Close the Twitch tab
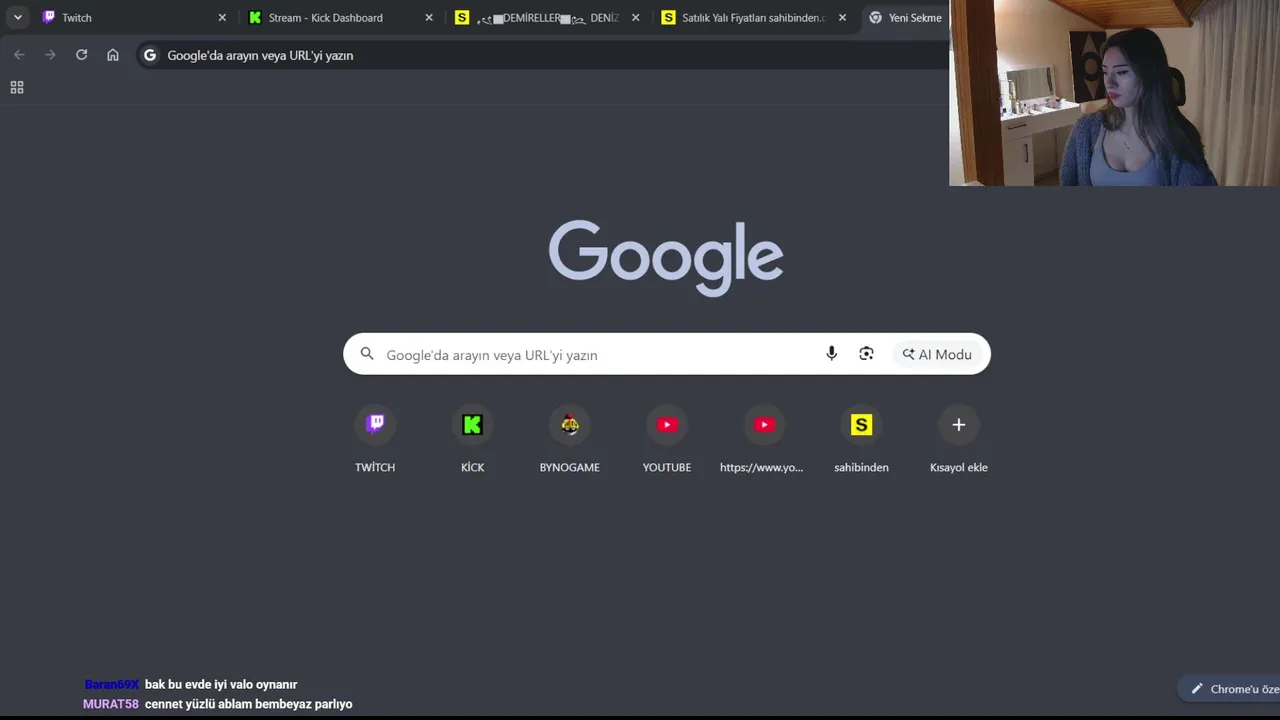The width and height of the screenshot is (1280, 720). click(222, 17)
